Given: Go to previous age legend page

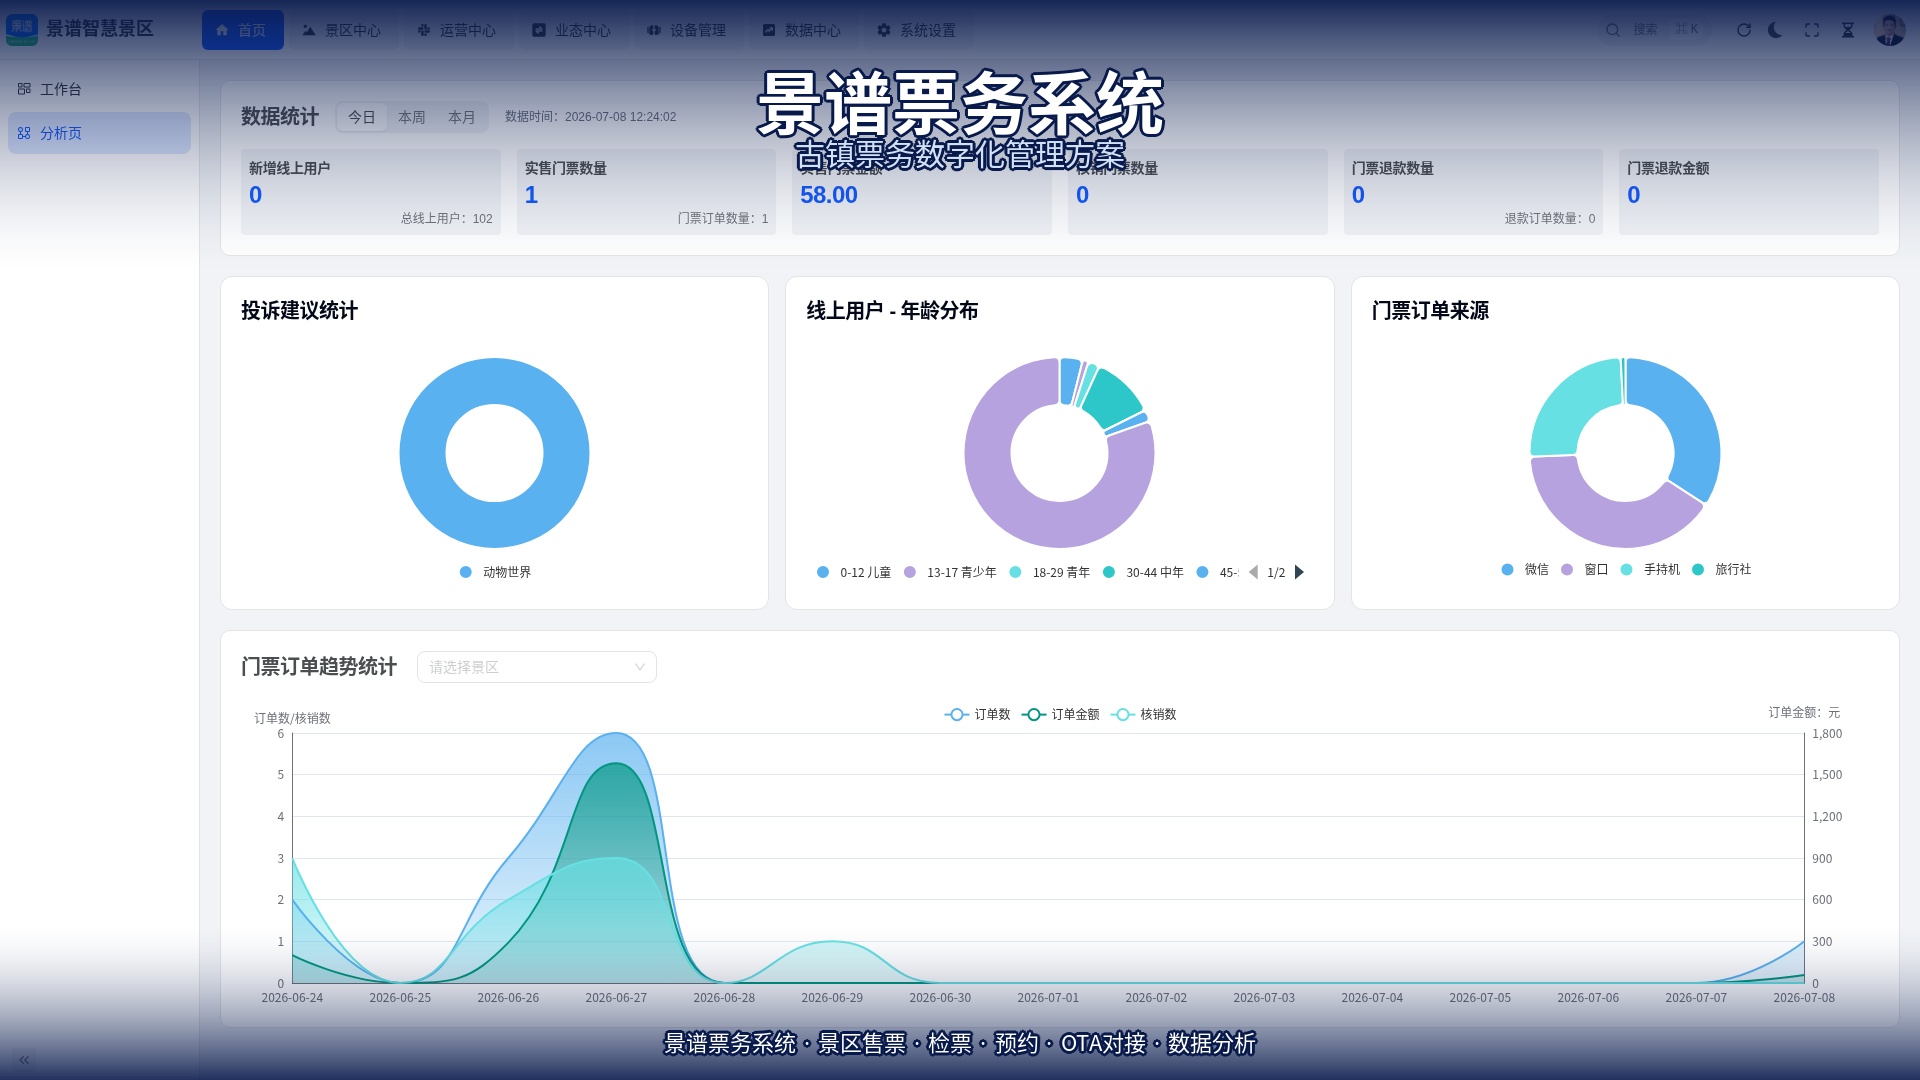Looking at the screenshot, I should [1253, 572].
